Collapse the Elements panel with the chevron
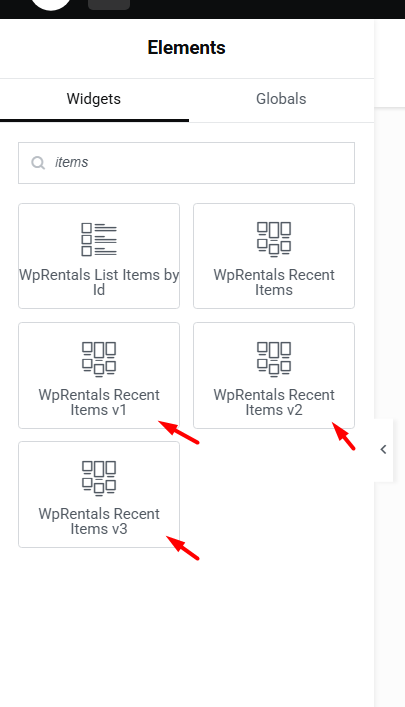The width and height of the screenshot is (405, 707). [x=383, y=450]
